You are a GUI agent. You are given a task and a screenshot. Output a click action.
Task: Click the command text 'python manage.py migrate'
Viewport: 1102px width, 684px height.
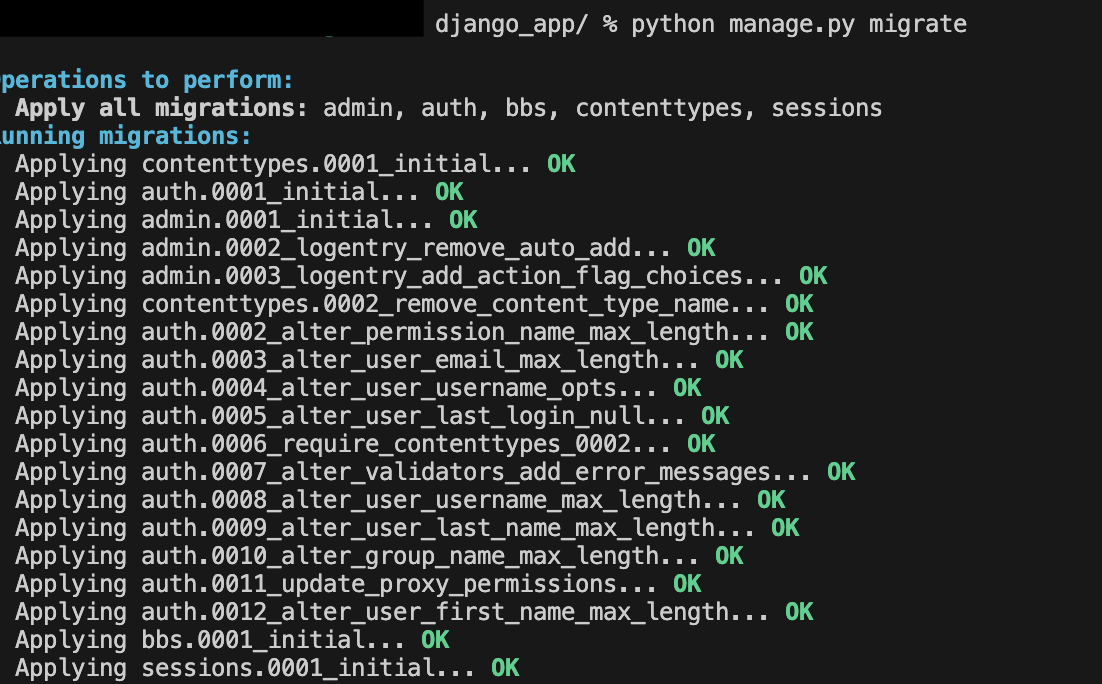coord(799,25)
